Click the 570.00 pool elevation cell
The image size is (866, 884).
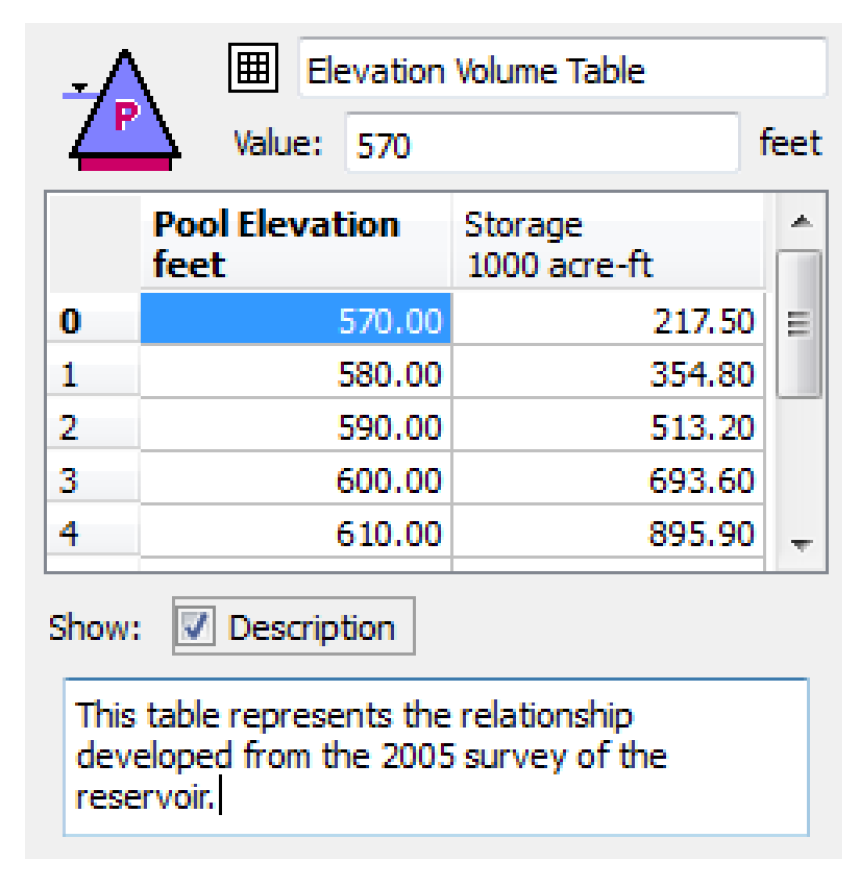click(x=296, y=321)
